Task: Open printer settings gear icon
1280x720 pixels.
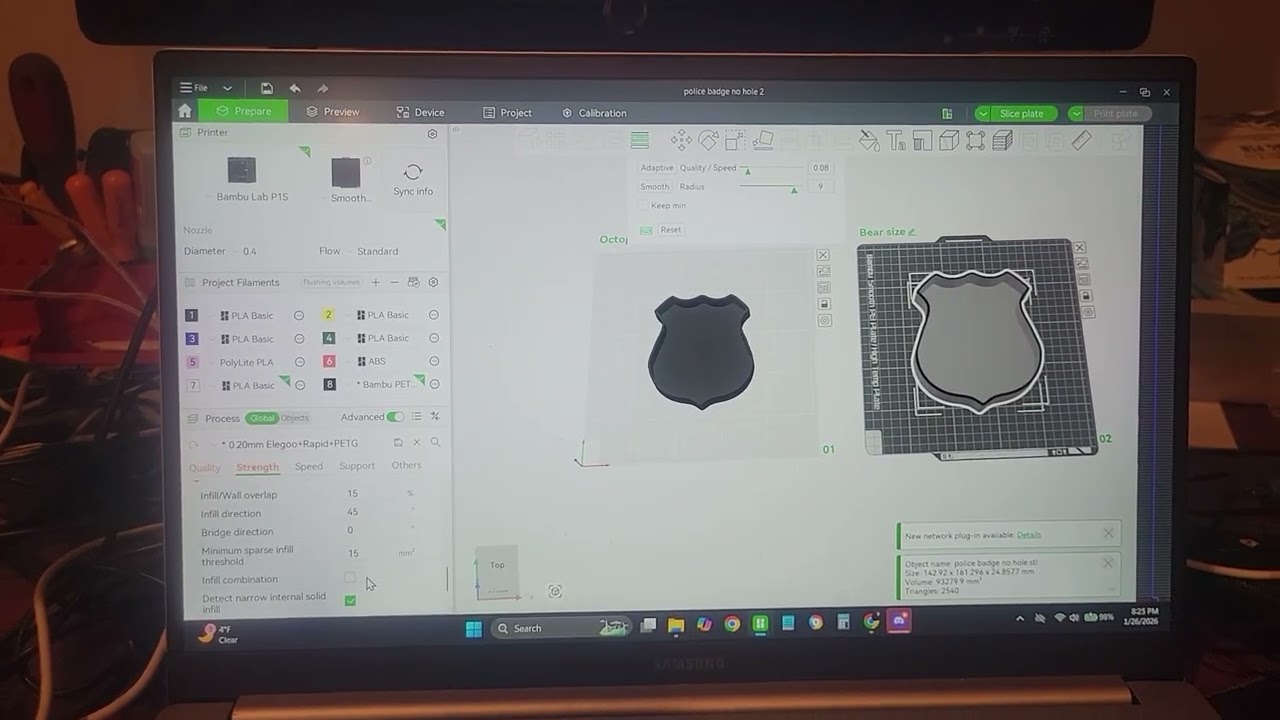Action: coord(432,133)
